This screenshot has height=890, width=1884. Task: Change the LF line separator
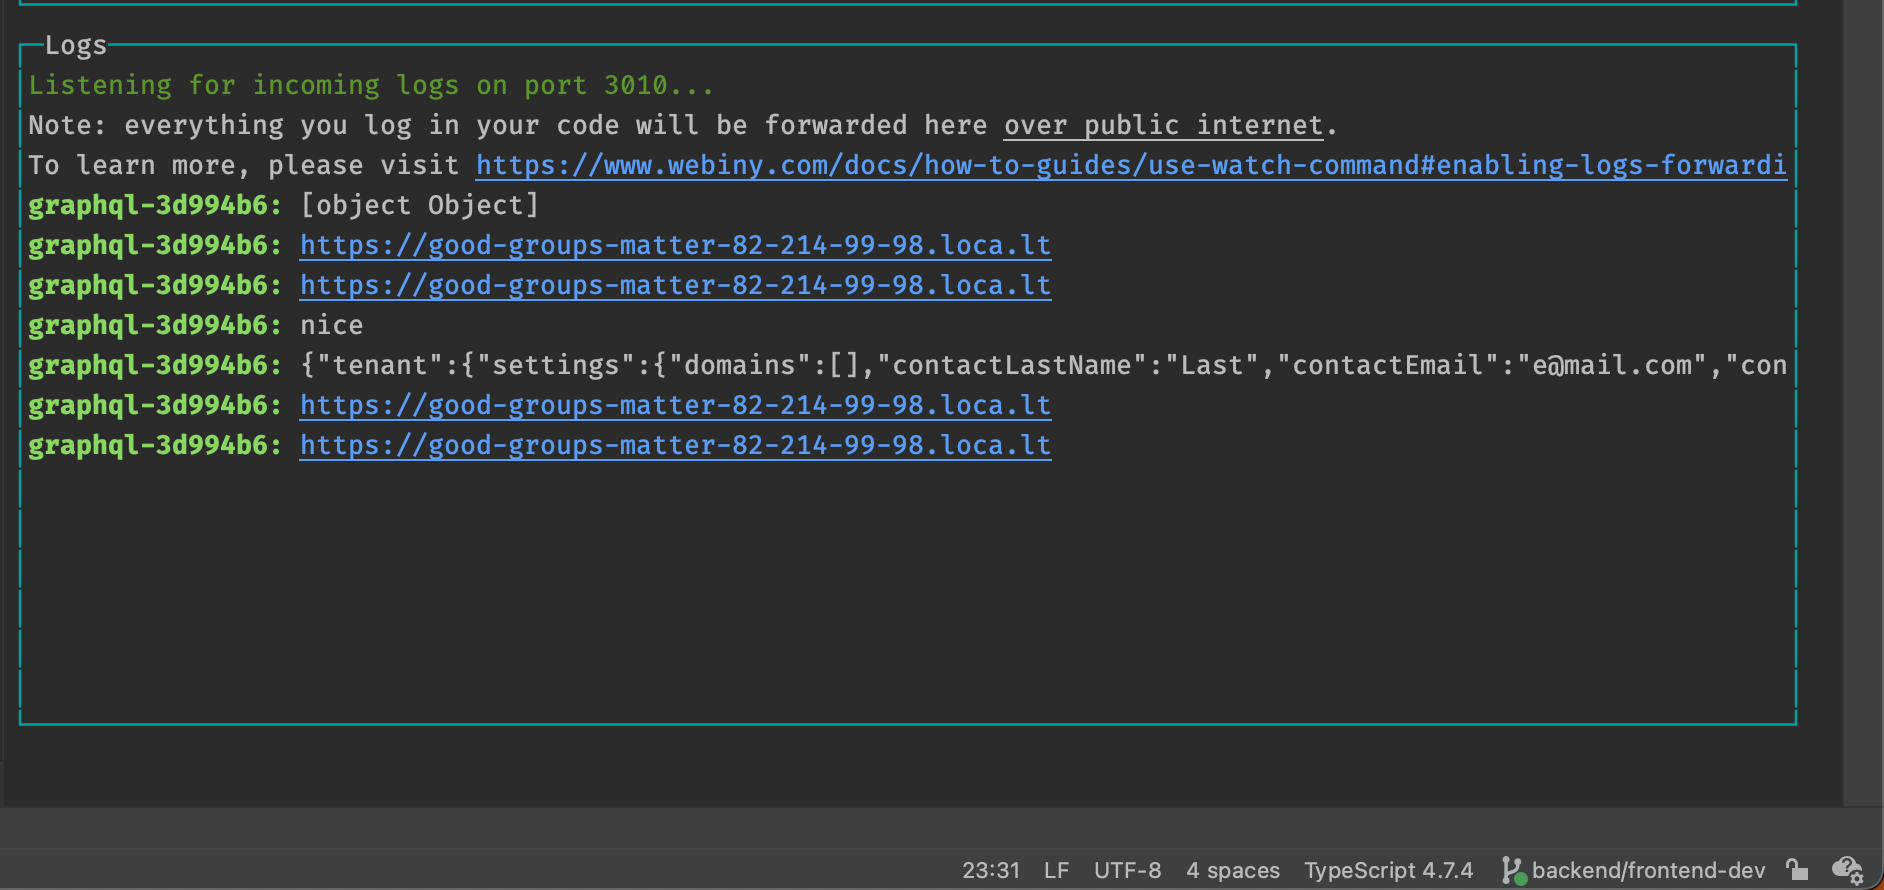(1056, 870)
